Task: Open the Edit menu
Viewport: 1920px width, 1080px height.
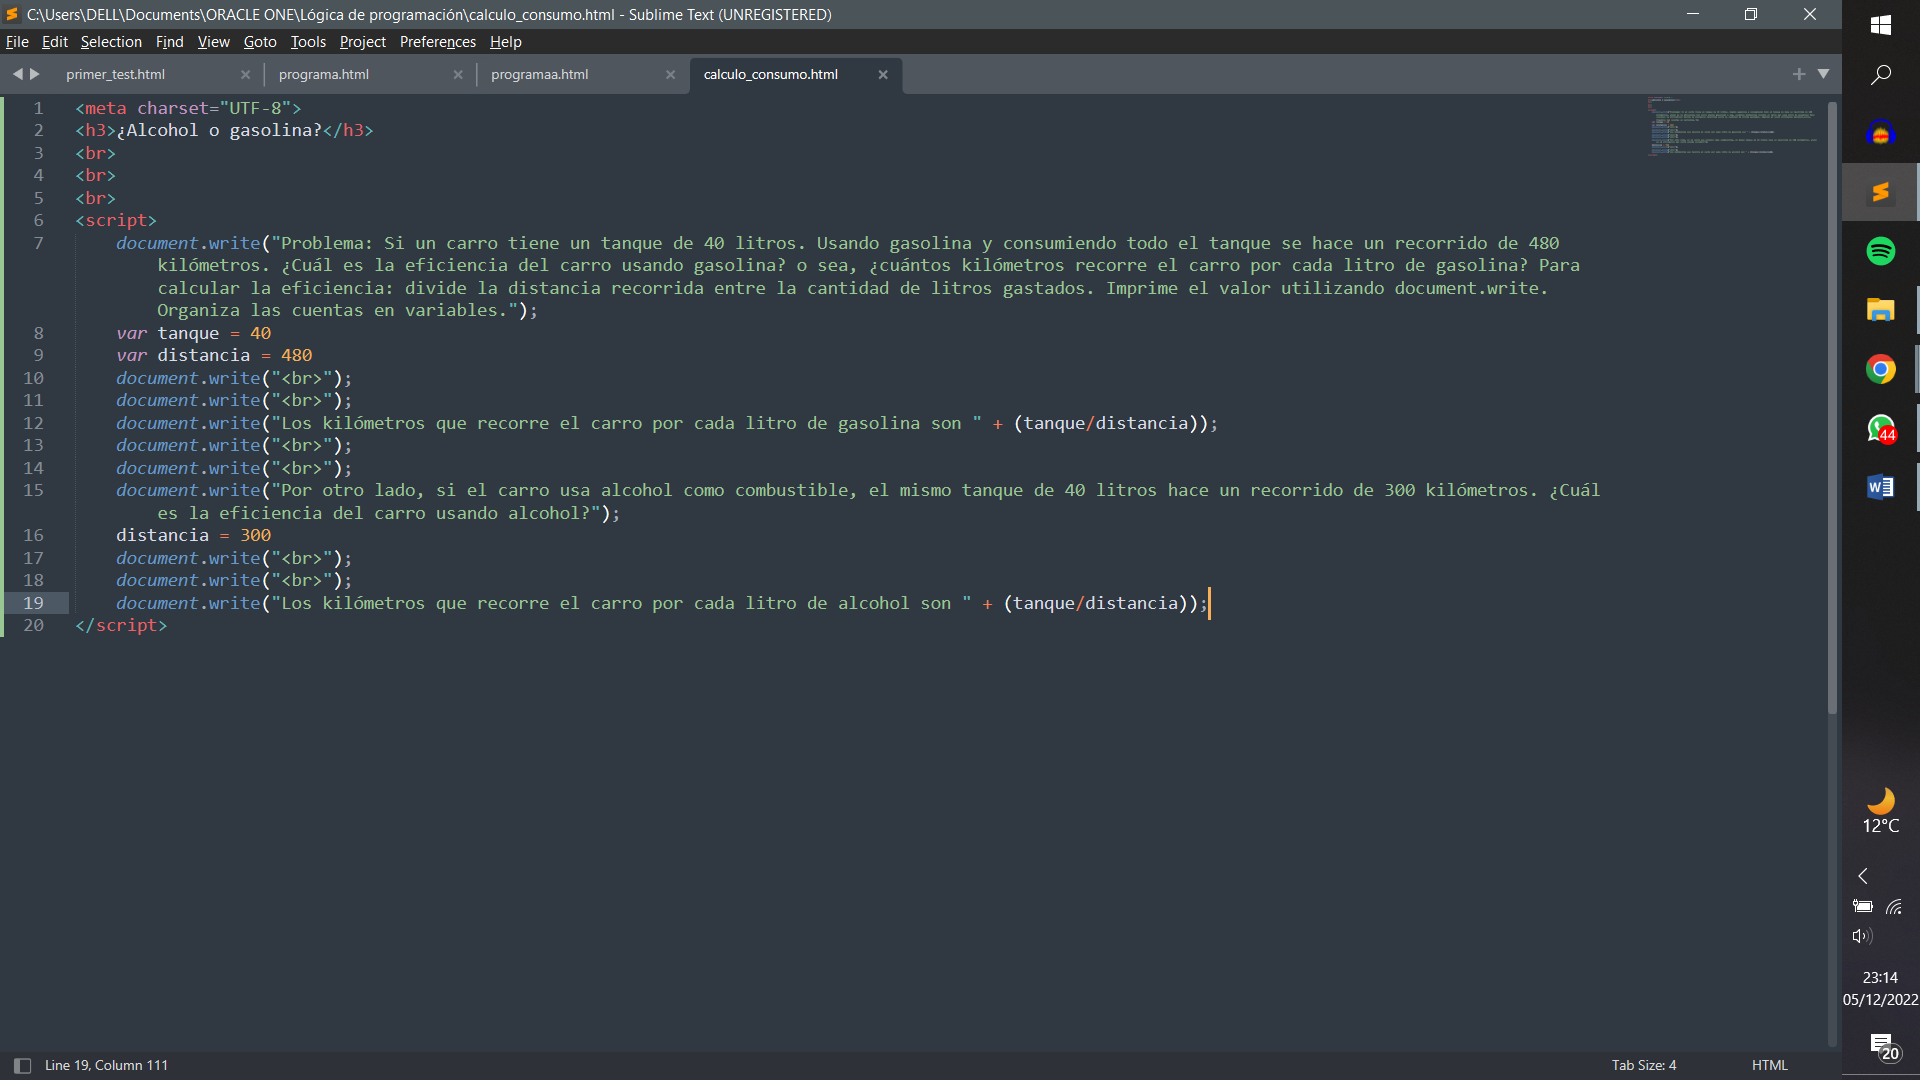Action: pos(54,41)
